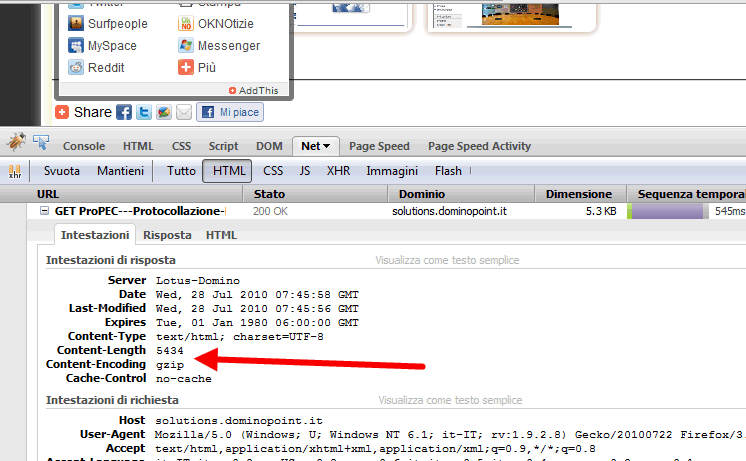The image size is (746, 461).
Task: Click the Dimensione column header
Action: pyautogui.click(x=580, y=194)
